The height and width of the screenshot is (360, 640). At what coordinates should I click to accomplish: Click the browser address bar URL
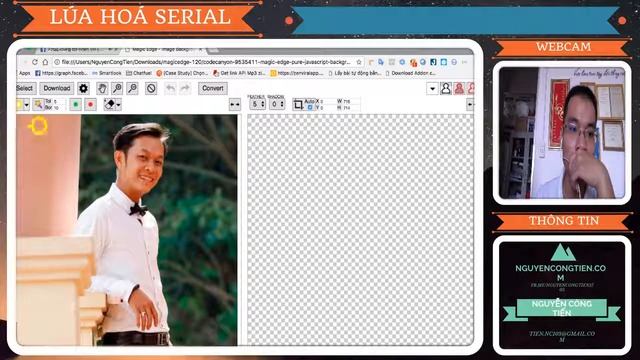coord(206,62)
